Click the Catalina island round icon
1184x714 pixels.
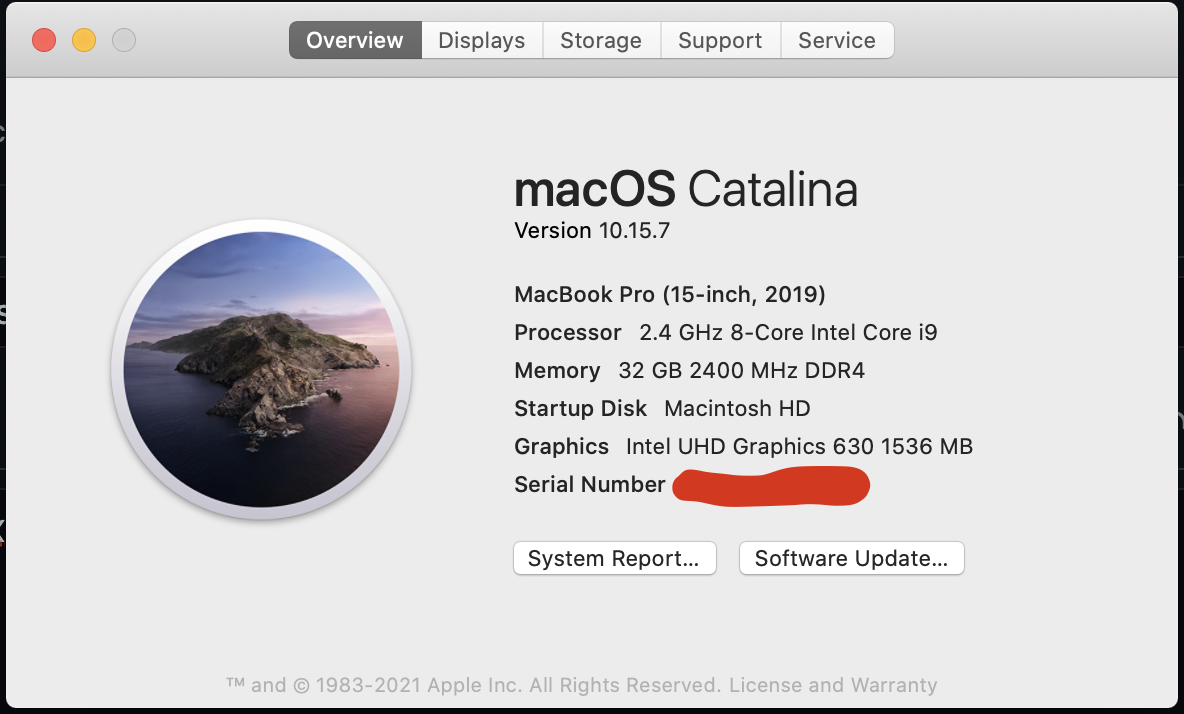[261, 369]
